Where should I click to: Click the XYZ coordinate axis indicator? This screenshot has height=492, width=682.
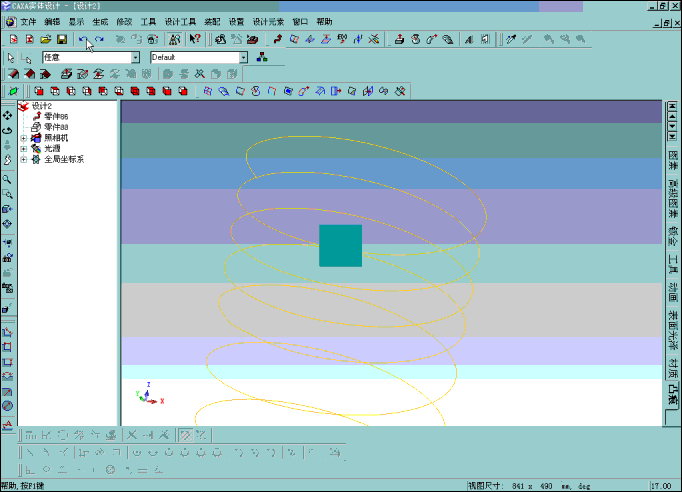150,394
